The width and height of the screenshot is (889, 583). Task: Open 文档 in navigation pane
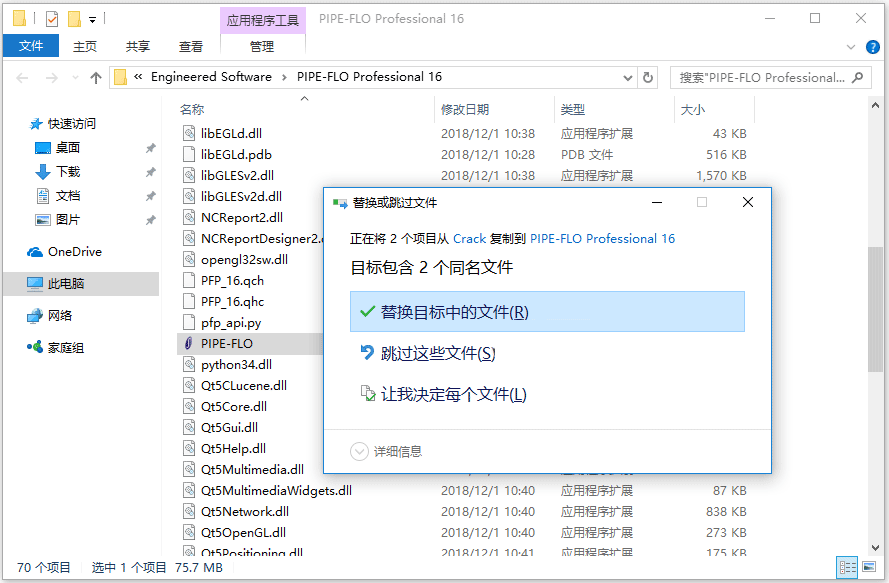[x=67, y=196]
